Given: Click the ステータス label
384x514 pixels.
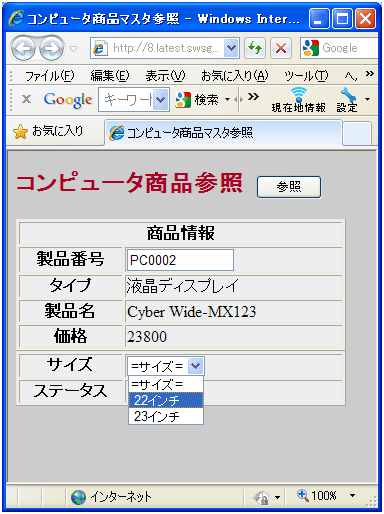Looking at the screenshot, I should point(70,391).
